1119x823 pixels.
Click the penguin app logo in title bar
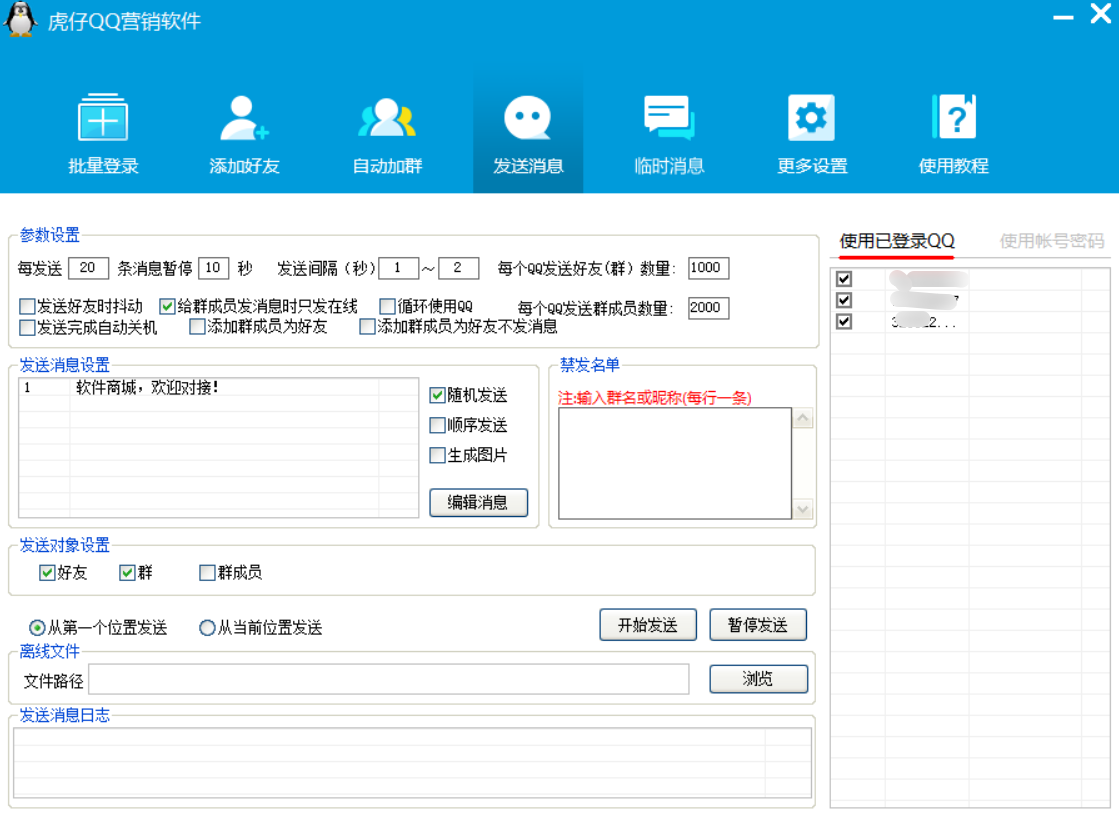point(21,20)
